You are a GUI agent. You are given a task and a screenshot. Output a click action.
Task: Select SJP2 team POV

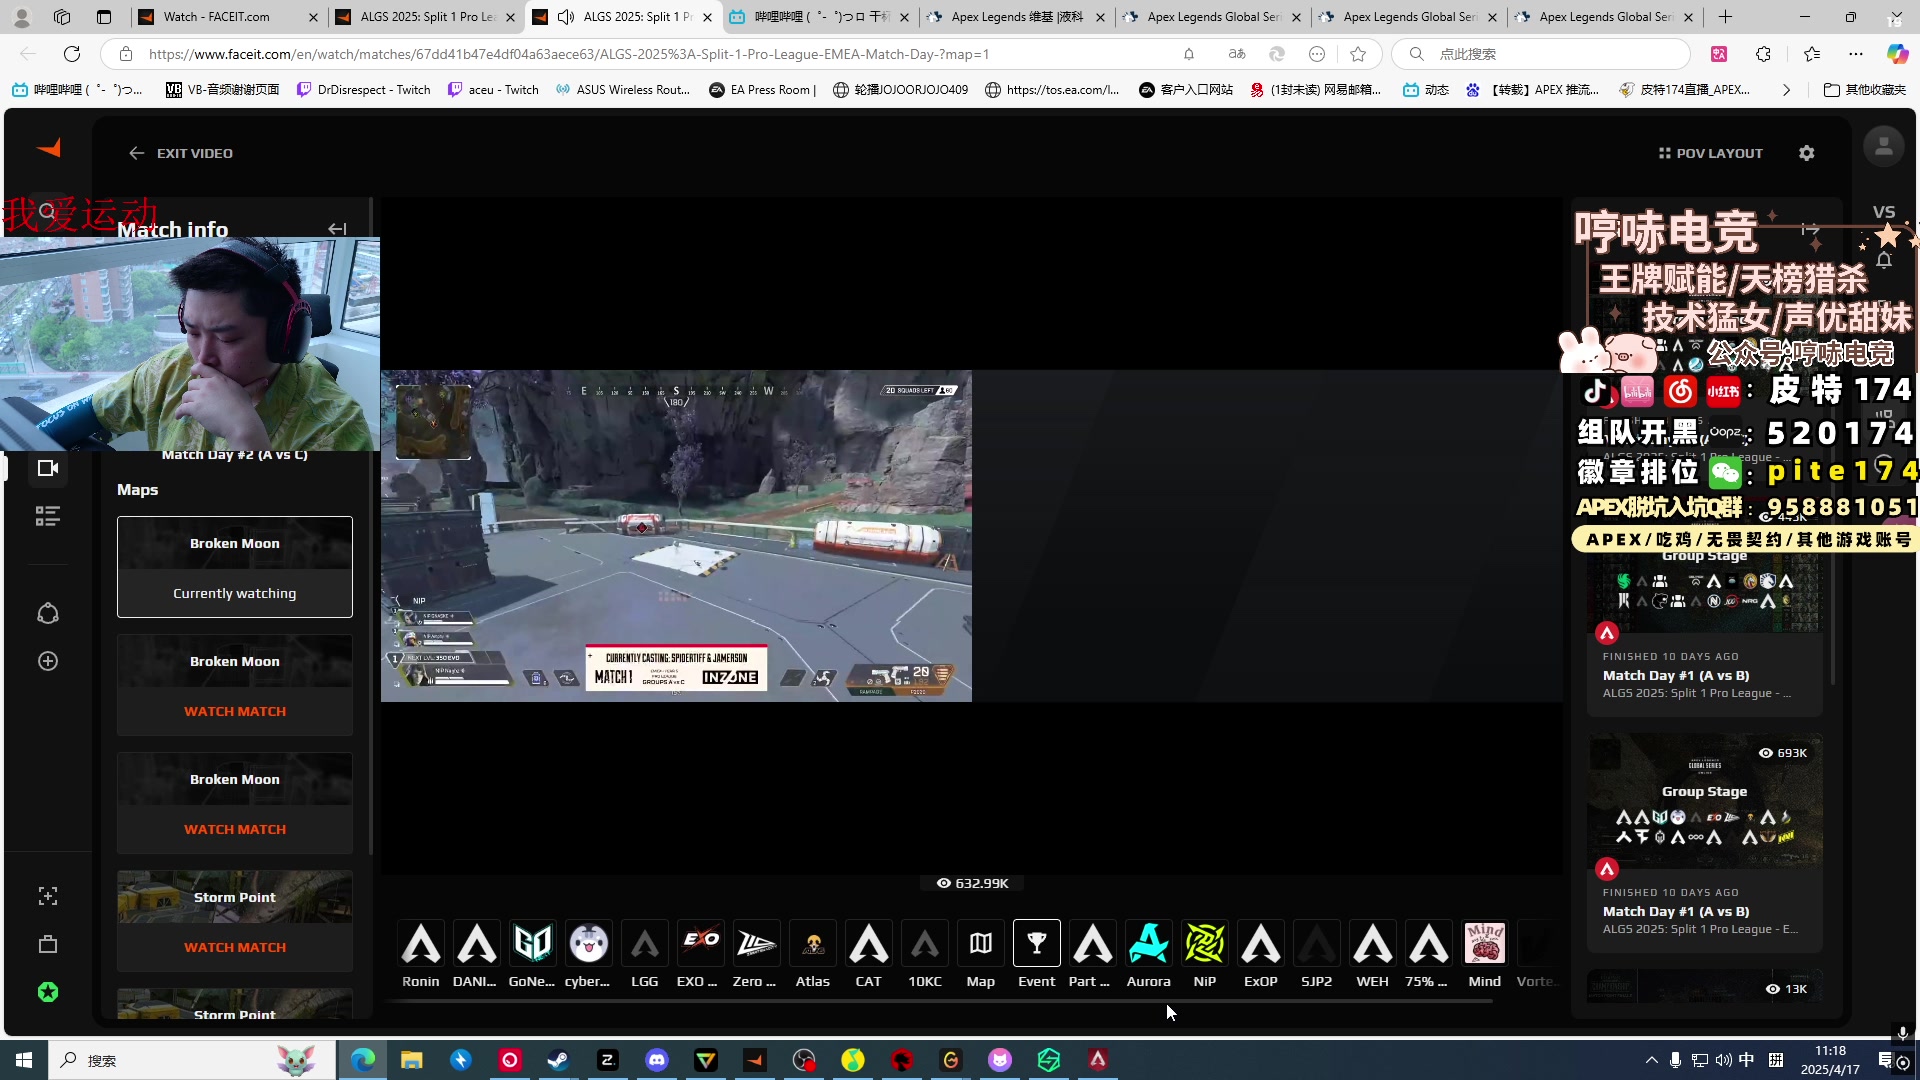[1317, 954]
